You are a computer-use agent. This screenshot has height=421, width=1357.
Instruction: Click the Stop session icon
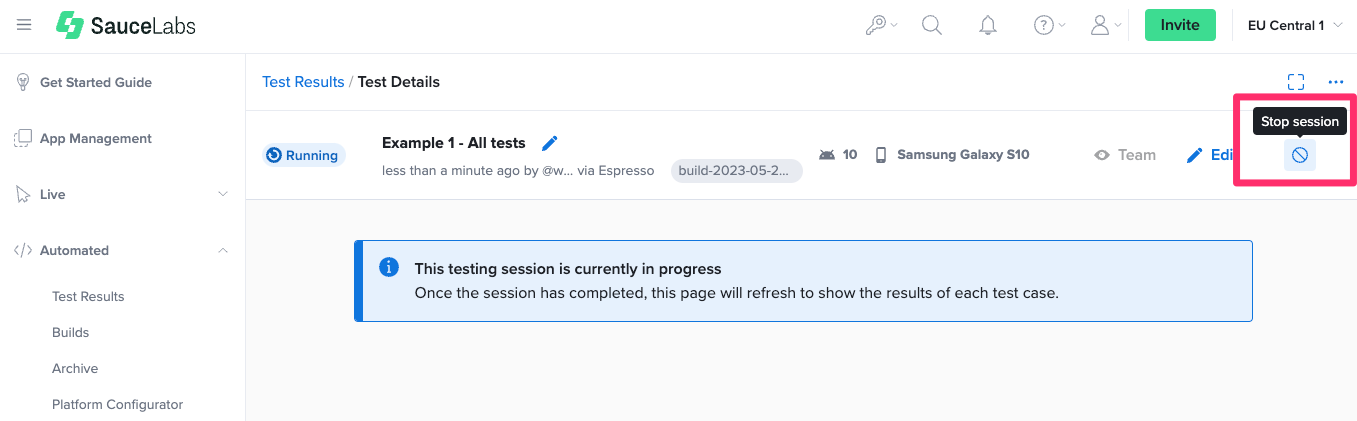[x=1300, y=155]
